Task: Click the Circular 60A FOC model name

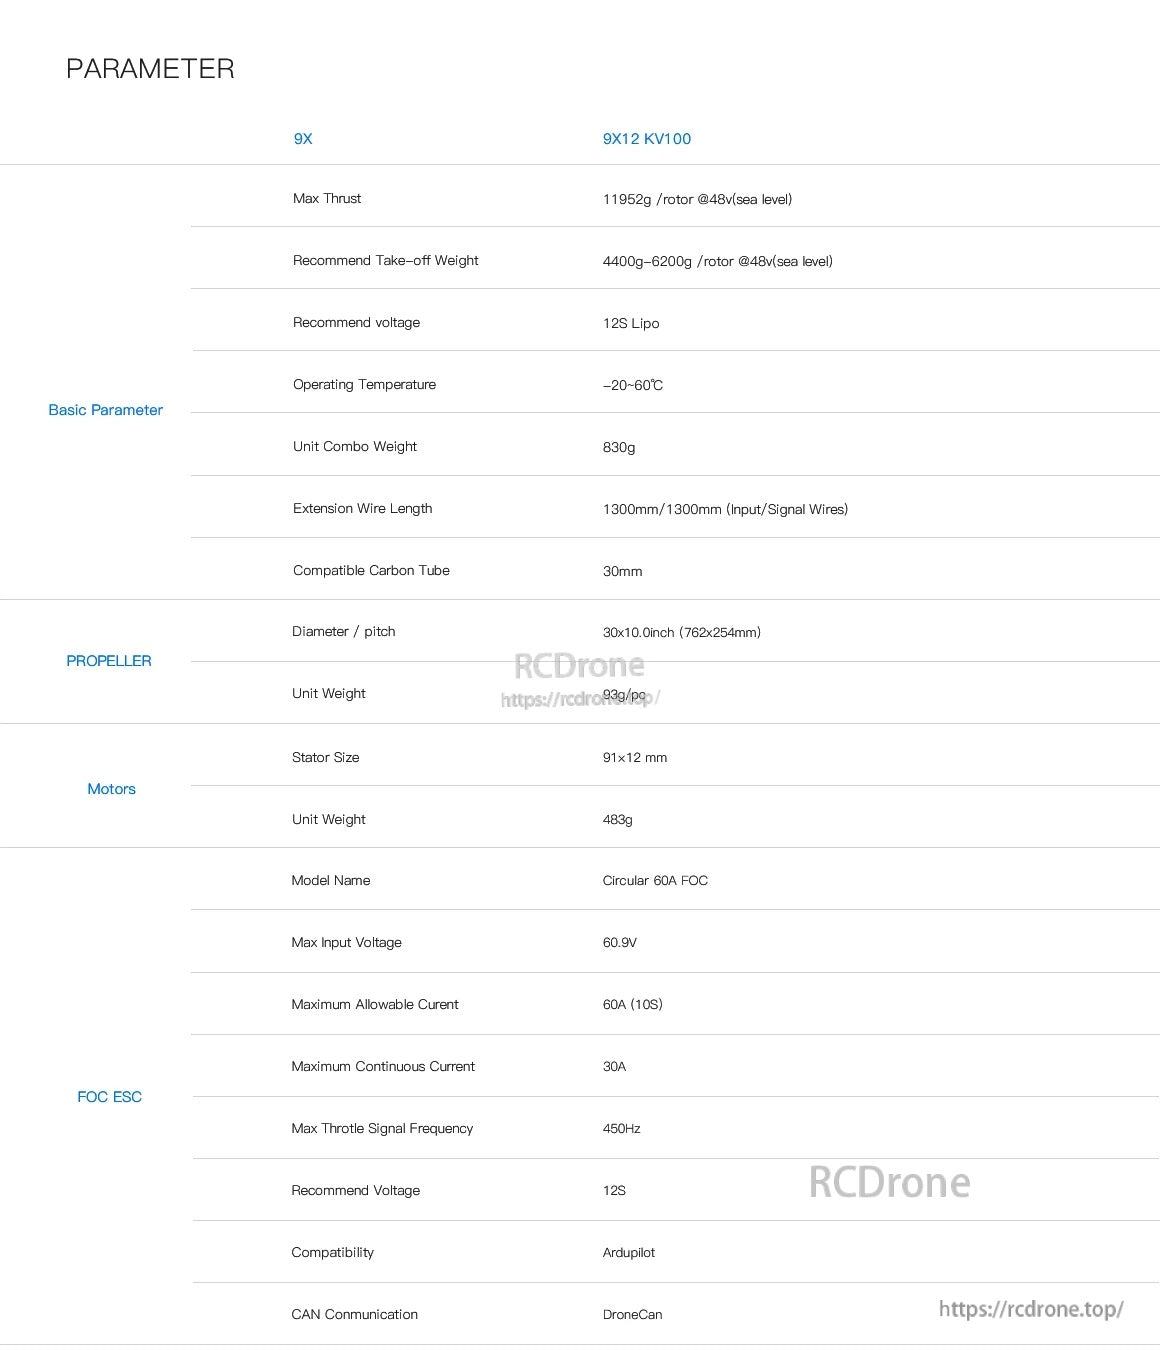Action: coord(655,881)
